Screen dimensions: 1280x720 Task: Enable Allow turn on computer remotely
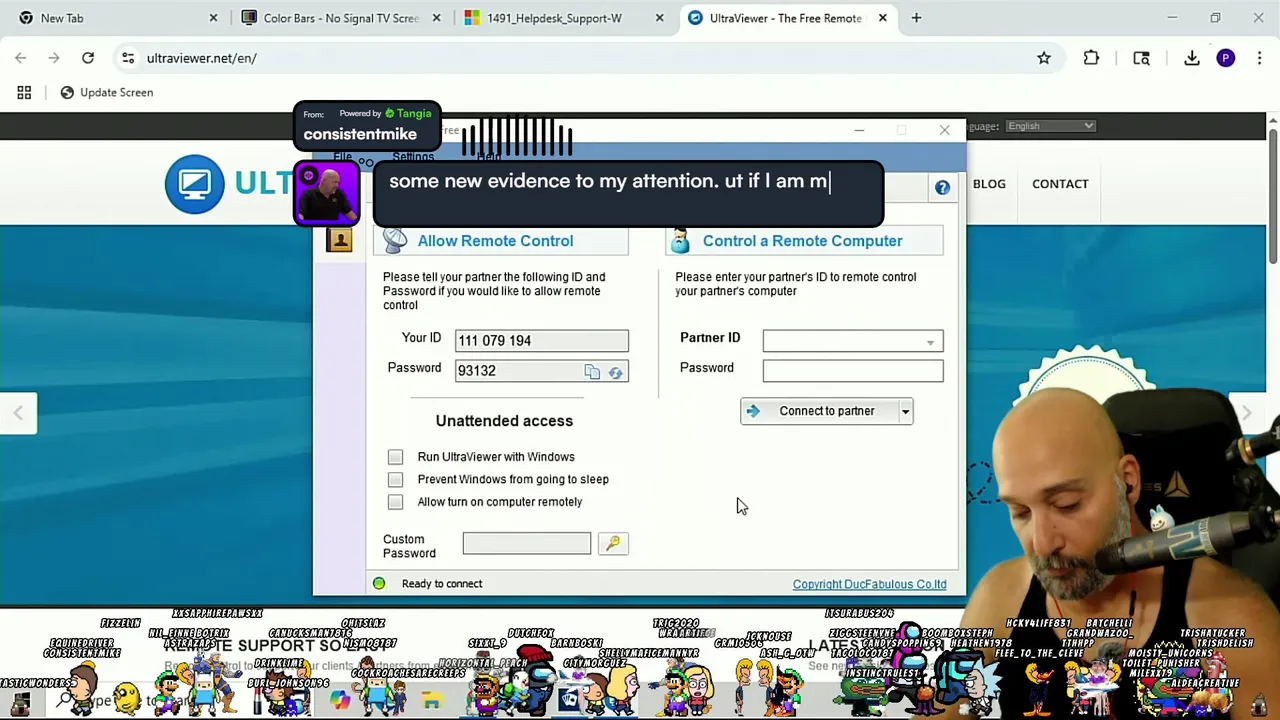395,502
